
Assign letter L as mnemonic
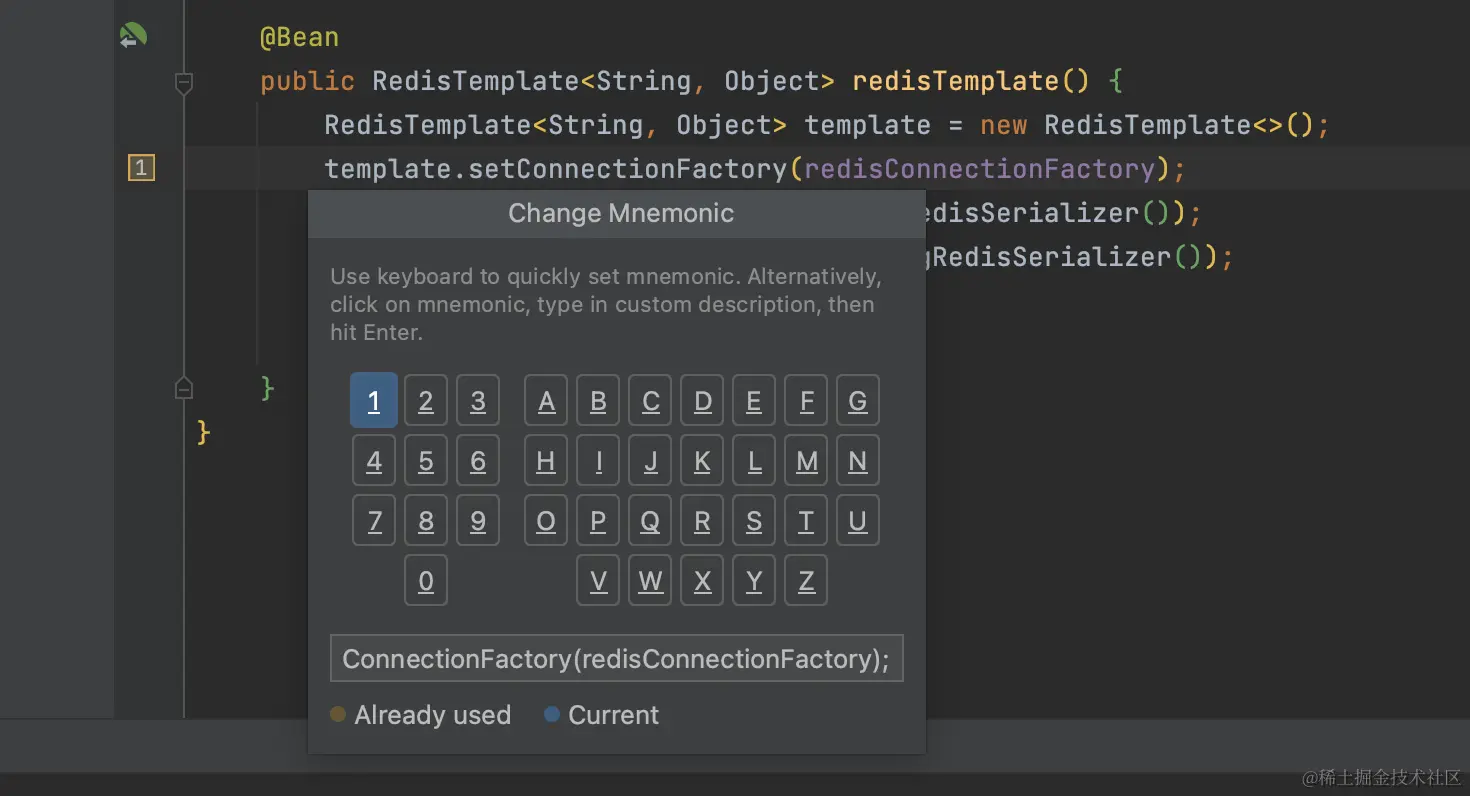[754, 460]
